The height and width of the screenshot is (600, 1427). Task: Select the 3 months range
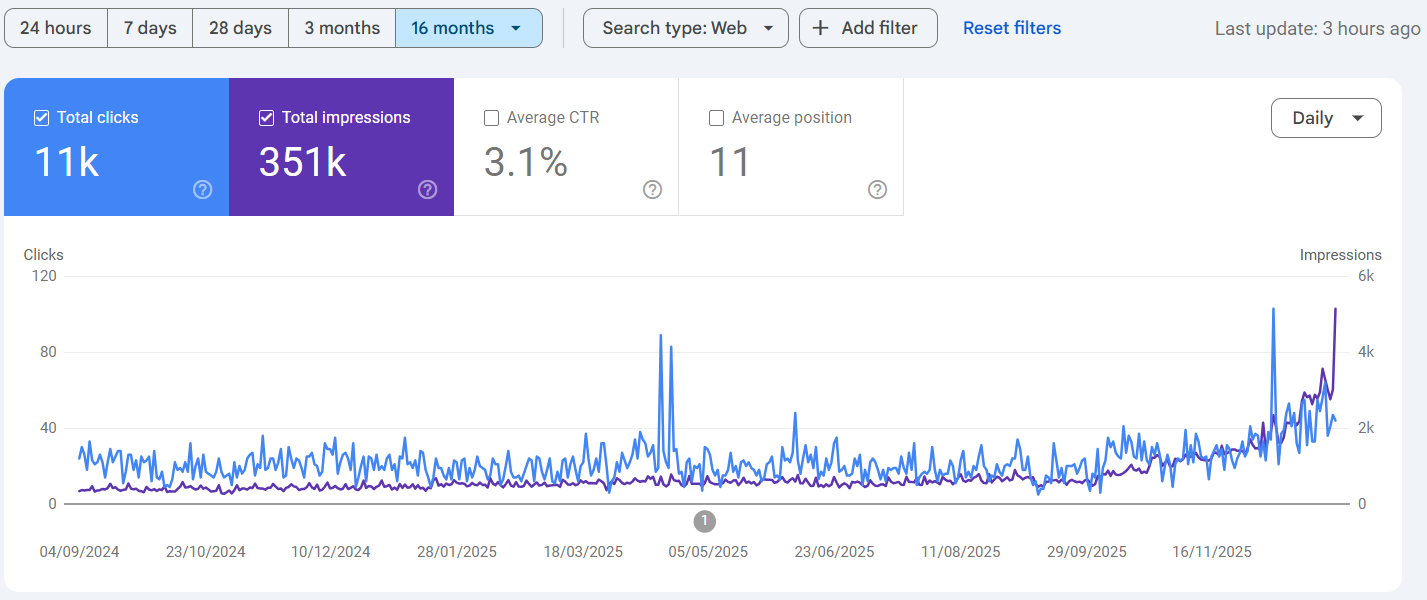pyautogui.click(x=341, y=28)
